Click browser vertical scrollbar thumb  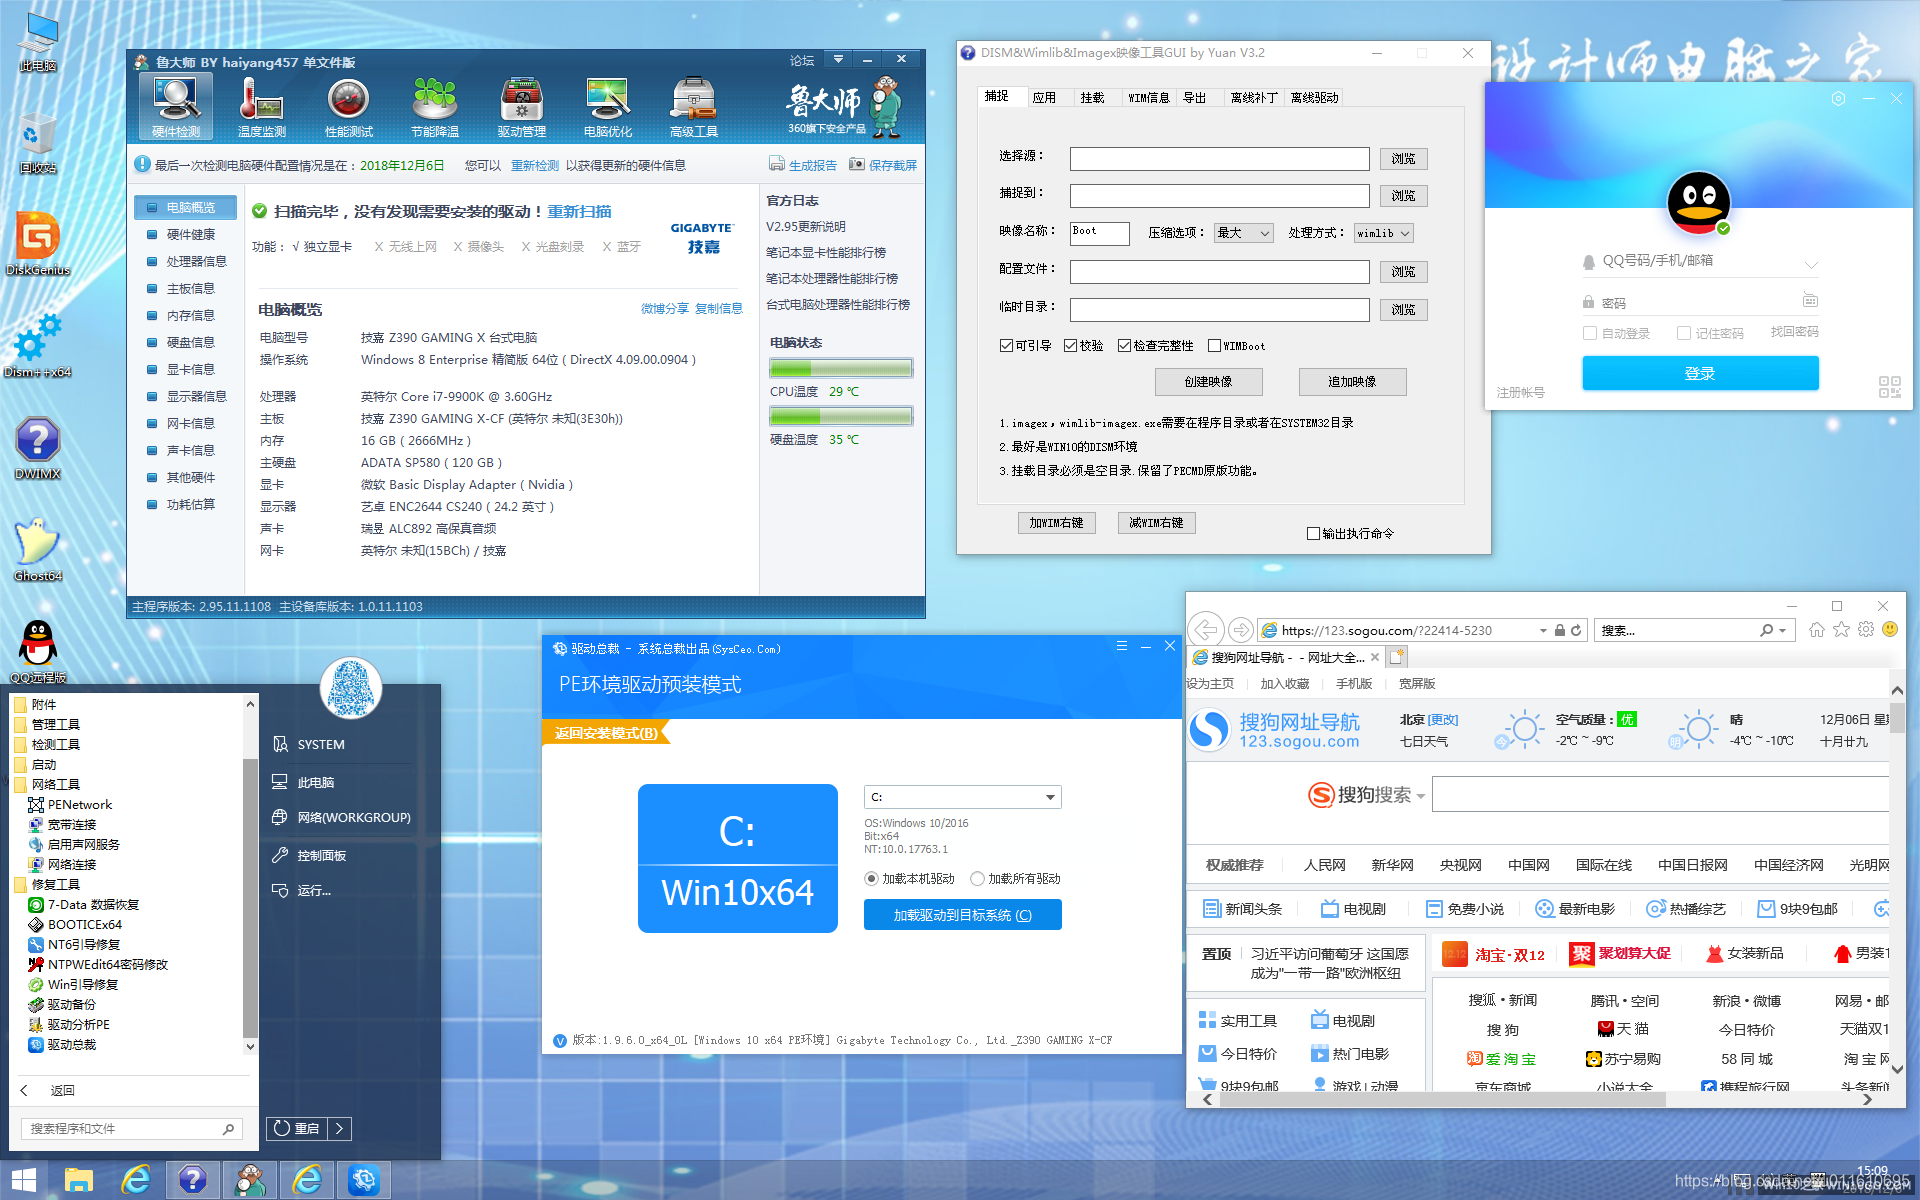[1897, 718]
